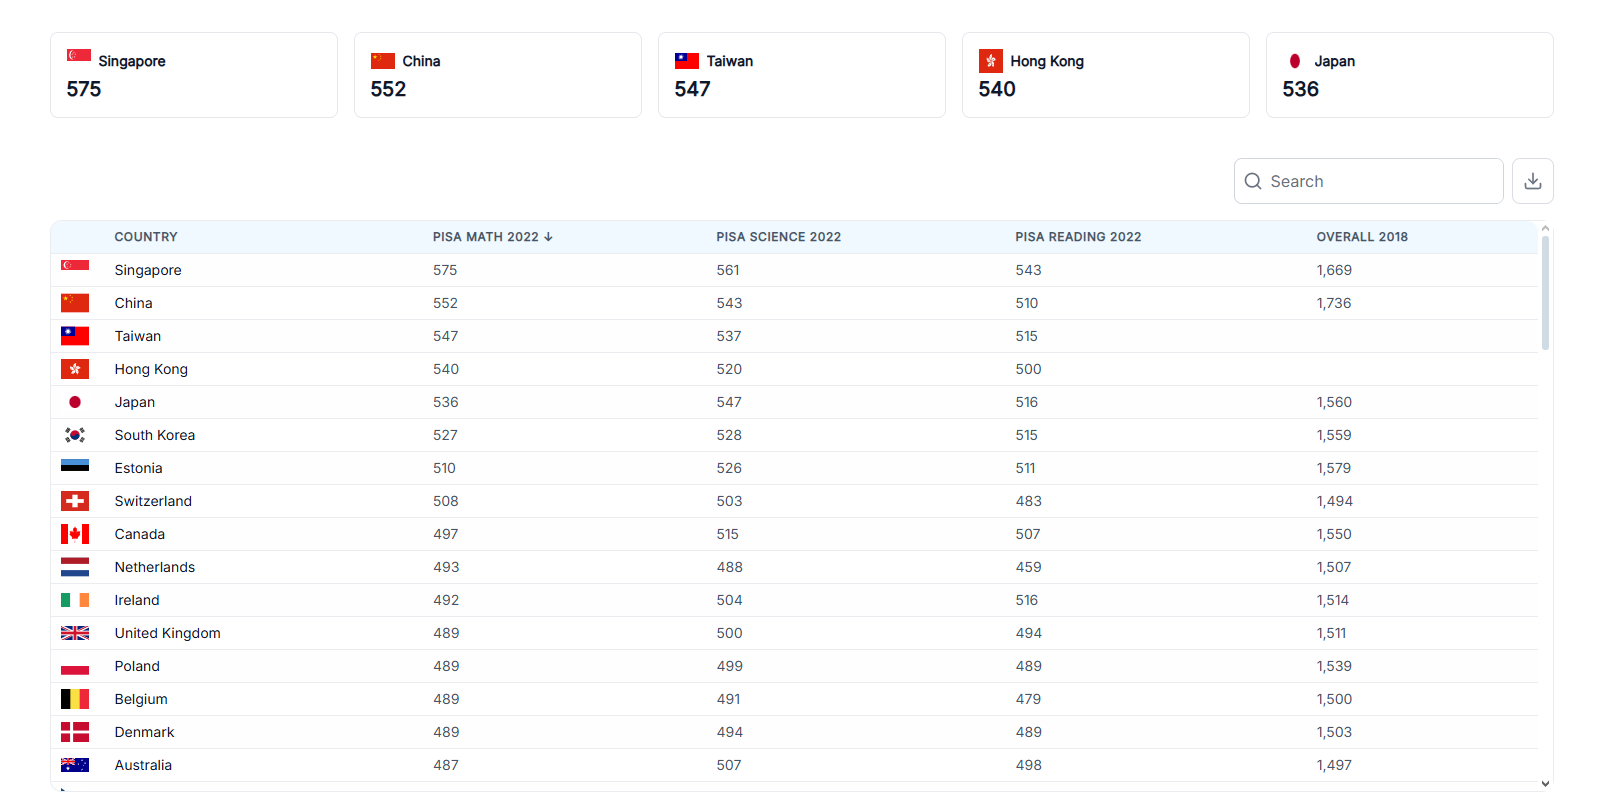1604x796 pixels.
Task: Click Switzerland overall value 1,494
Action: point(1334,501)
